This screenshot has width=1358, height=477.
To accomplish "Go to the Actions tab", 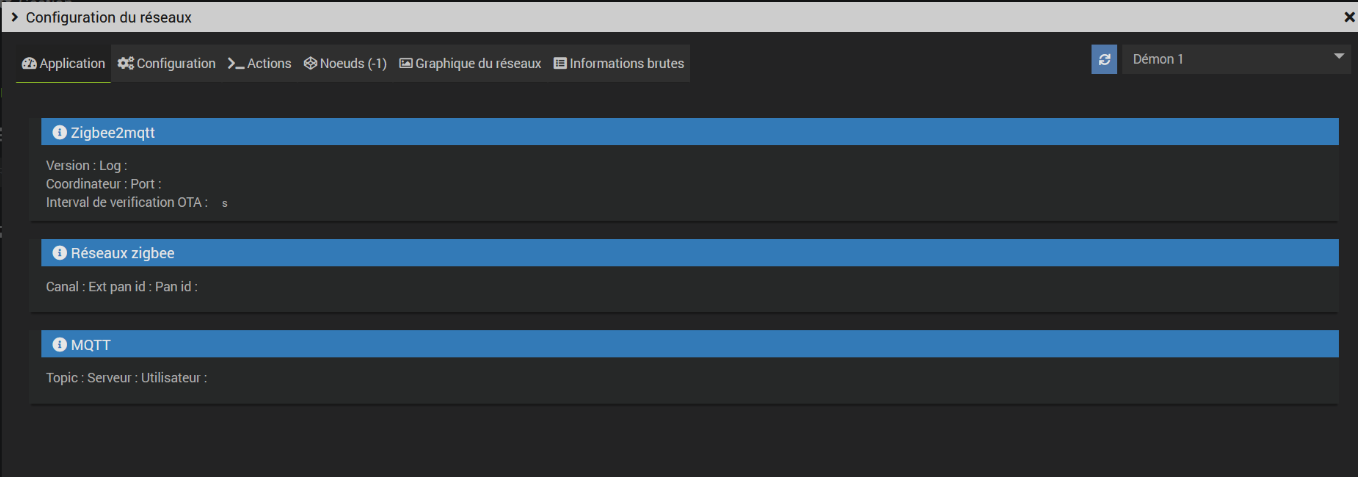I will tap(259, 63).
